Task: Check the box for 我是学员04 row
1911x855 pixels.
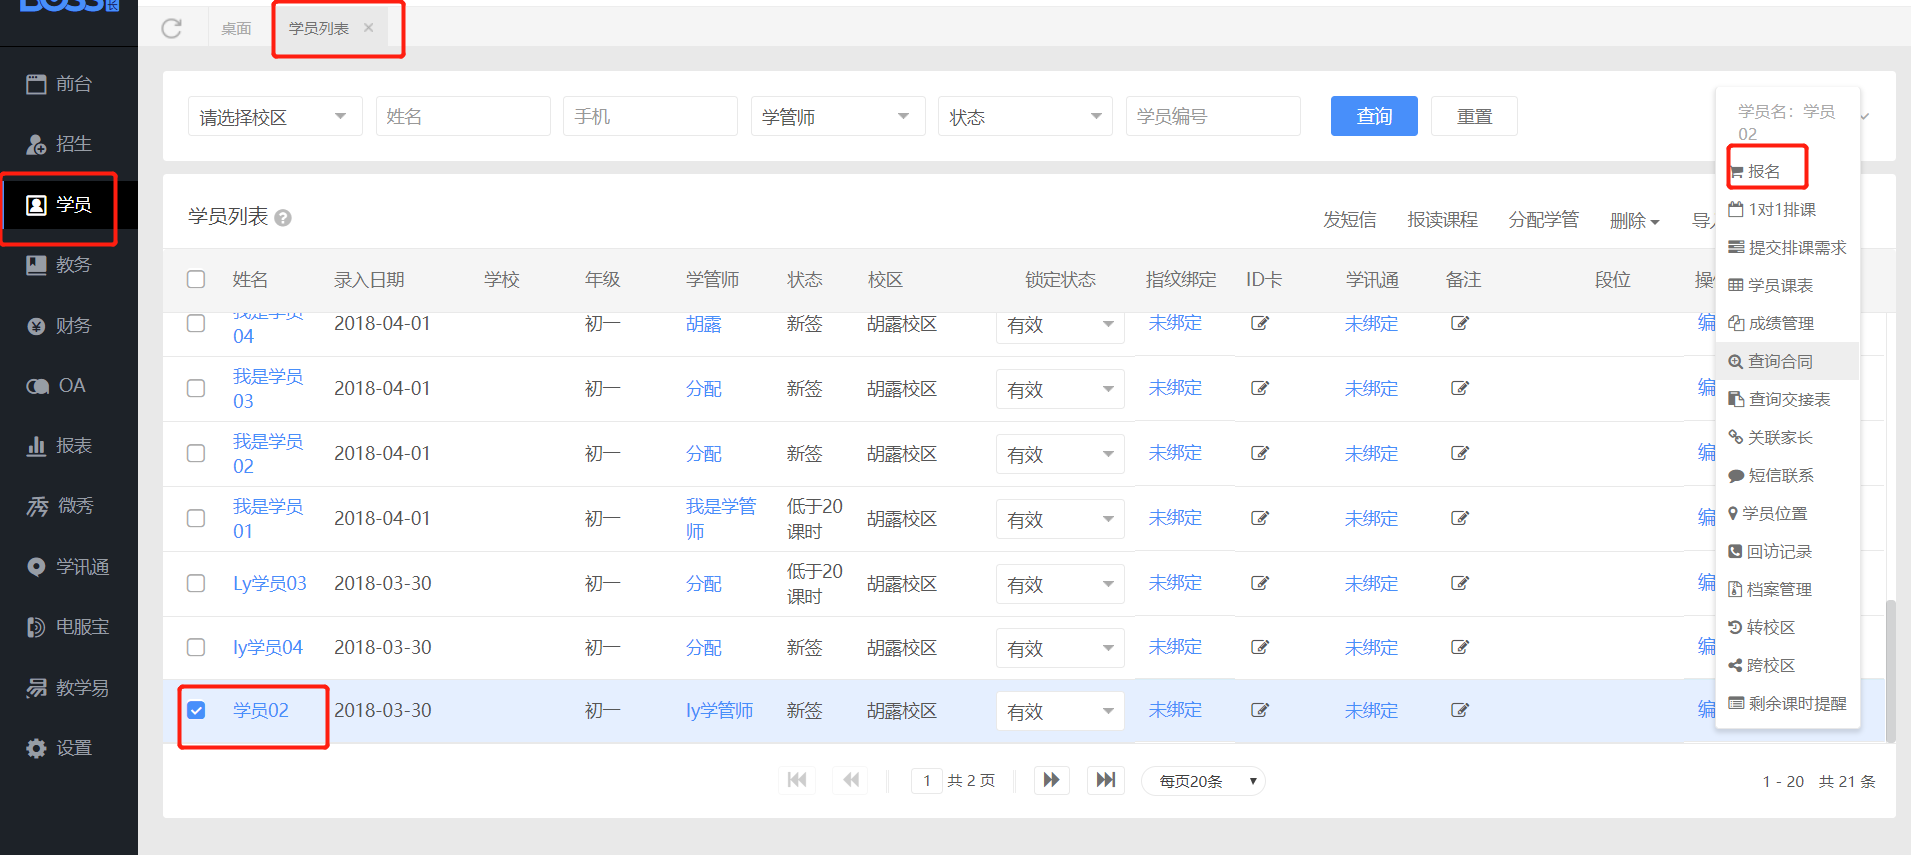Action: point(196,323)
